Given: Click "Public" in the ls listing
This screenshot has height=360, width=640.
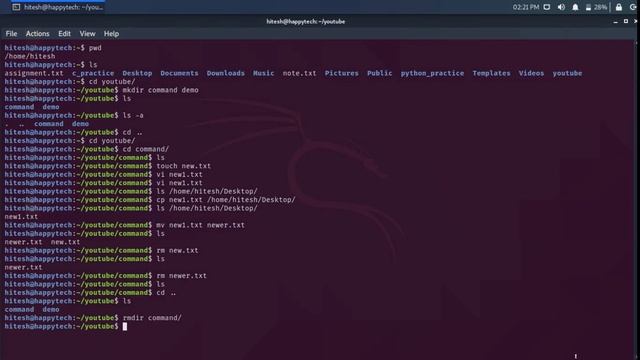Looking at the screenshot, I should pyautogui.click(x=380, y=73).
